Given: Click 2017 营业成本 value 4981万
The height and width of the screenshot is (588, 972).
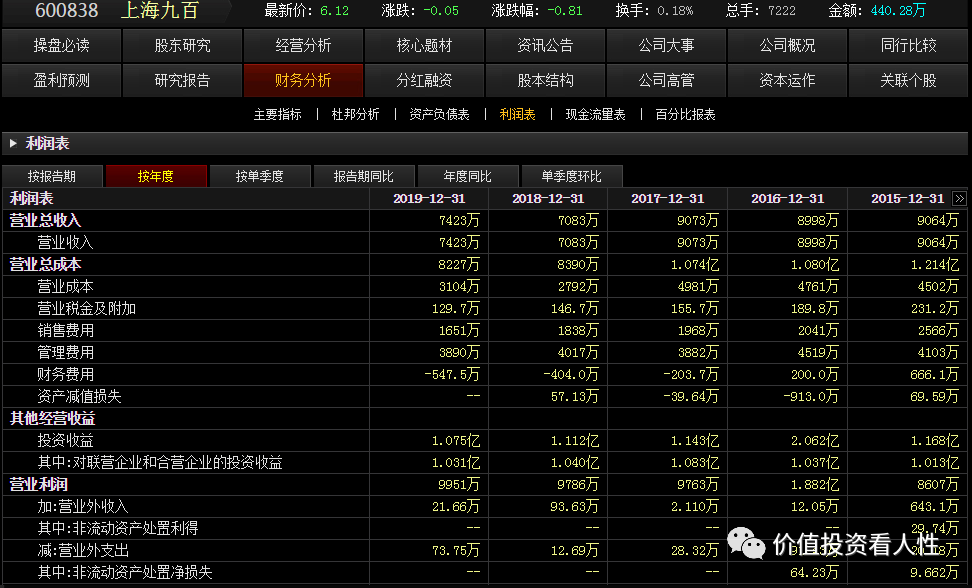Looking at the screenshot, I should [x=698, y=287].
